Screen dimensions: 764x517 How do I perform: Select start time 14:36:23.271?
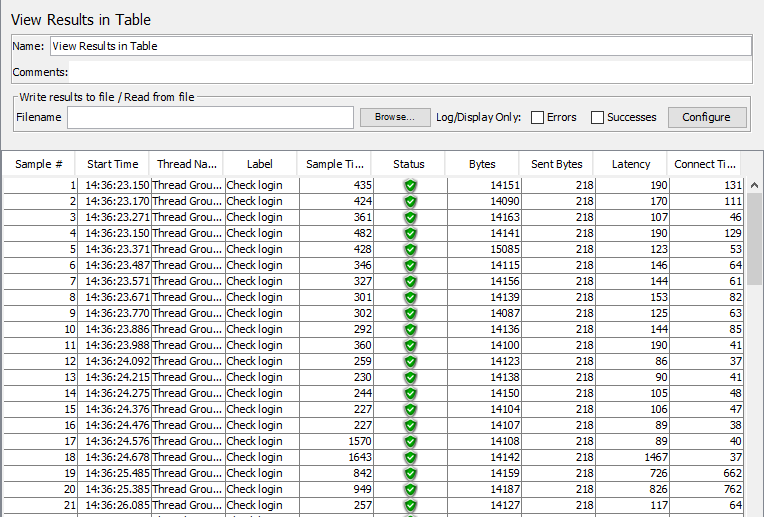coord(117,217)
